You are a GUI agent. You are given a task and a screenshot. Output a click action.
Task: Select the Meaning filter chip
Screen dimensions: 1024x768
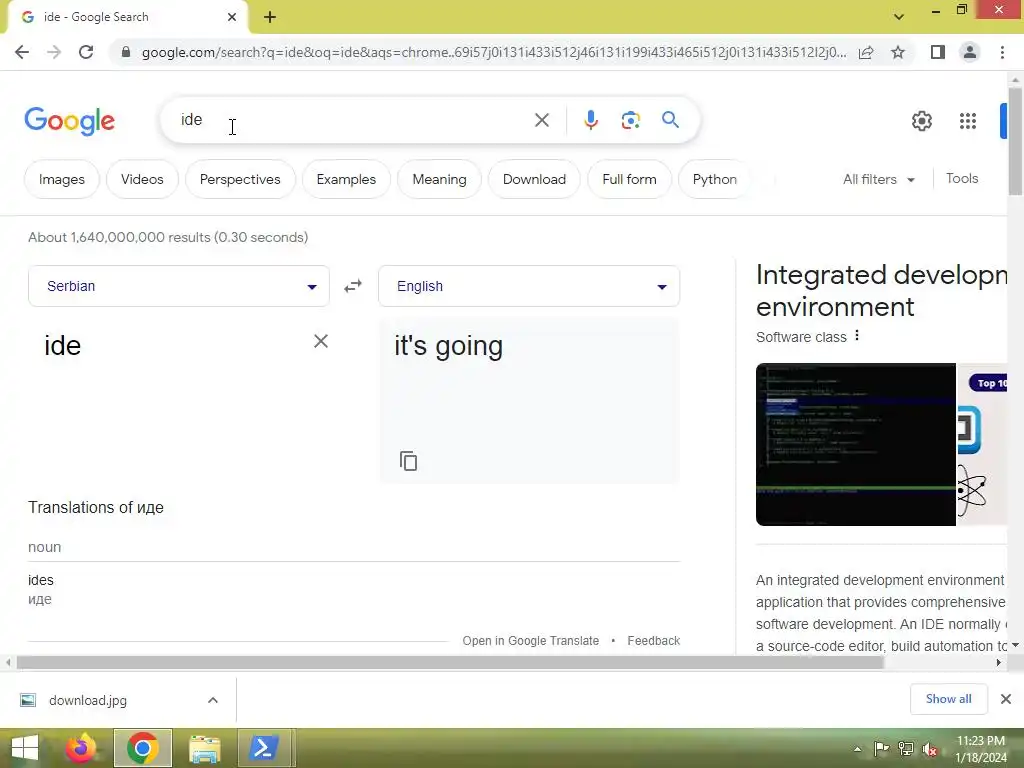tap(440, 179)
